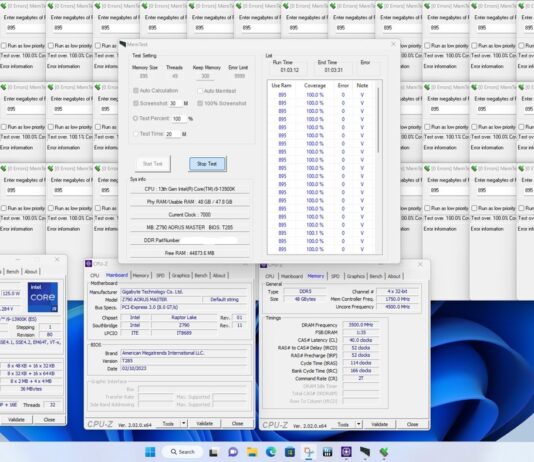534x462 pixels.
Task: Click the Start Test button
Action: (153, 164)
